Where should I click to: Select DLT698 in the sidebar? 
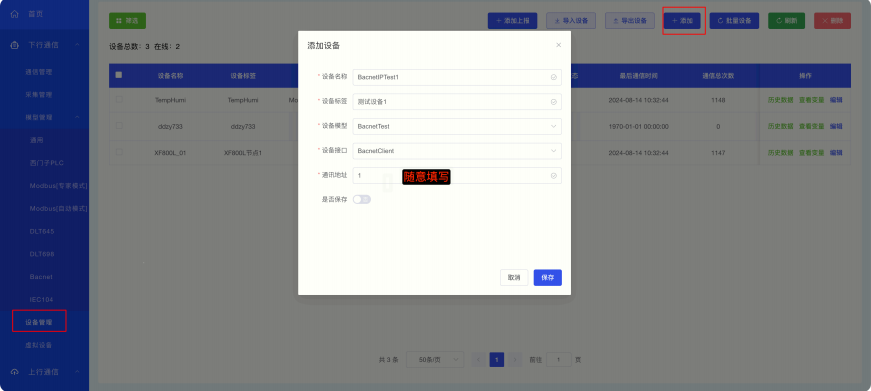click(42, 254)
